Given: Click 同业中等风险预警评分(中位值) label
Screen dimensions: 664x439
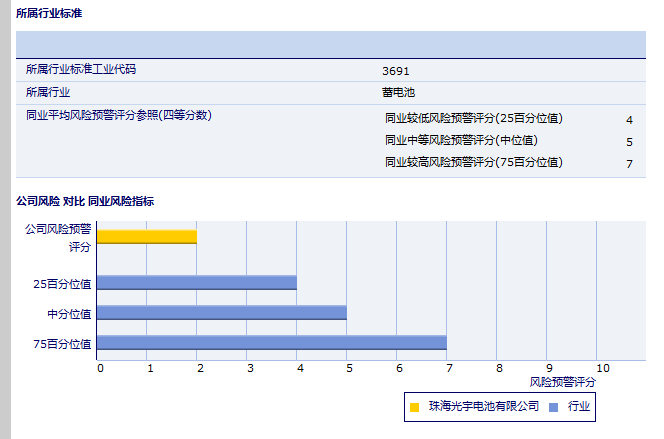Looking at the screenshot, I should (461, 140).
